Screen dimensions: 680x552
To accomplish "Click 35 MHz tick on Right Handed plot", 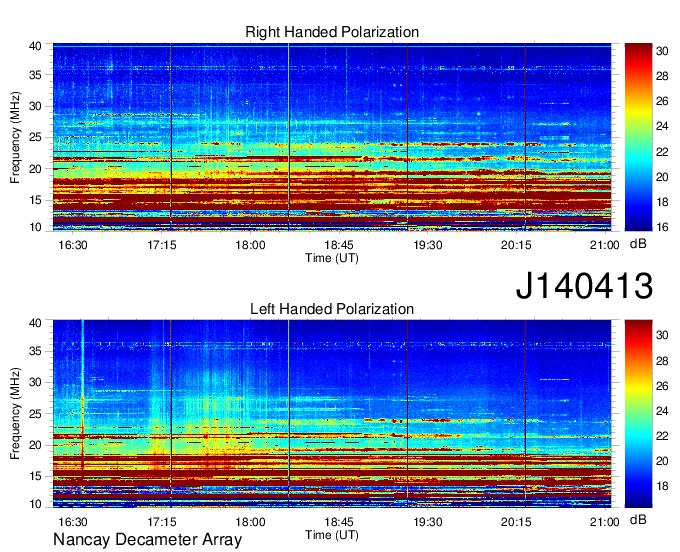I will click(35, 75).
